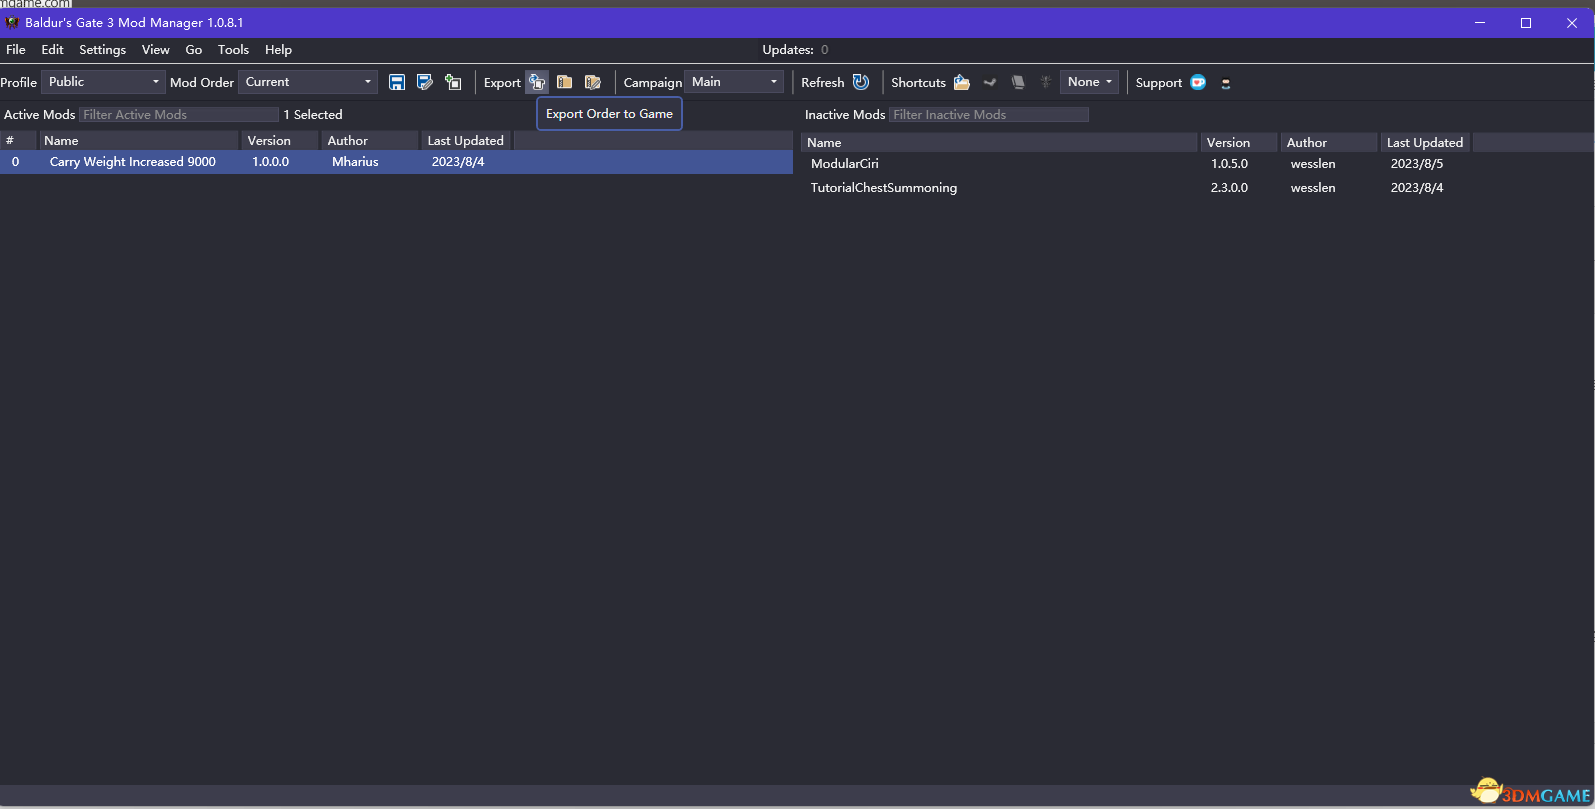Open the Profile dropdown set to Public

103,82
